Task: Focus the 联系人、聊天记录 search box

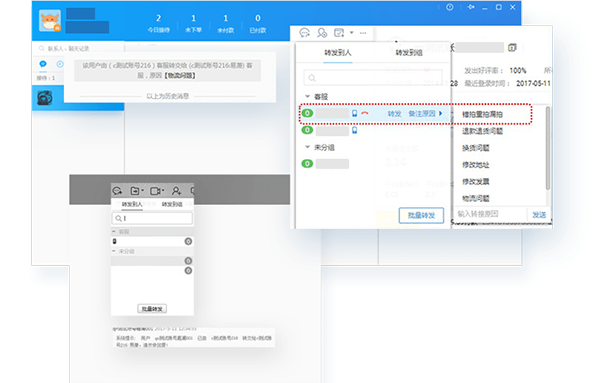Action: coord(78,49)
